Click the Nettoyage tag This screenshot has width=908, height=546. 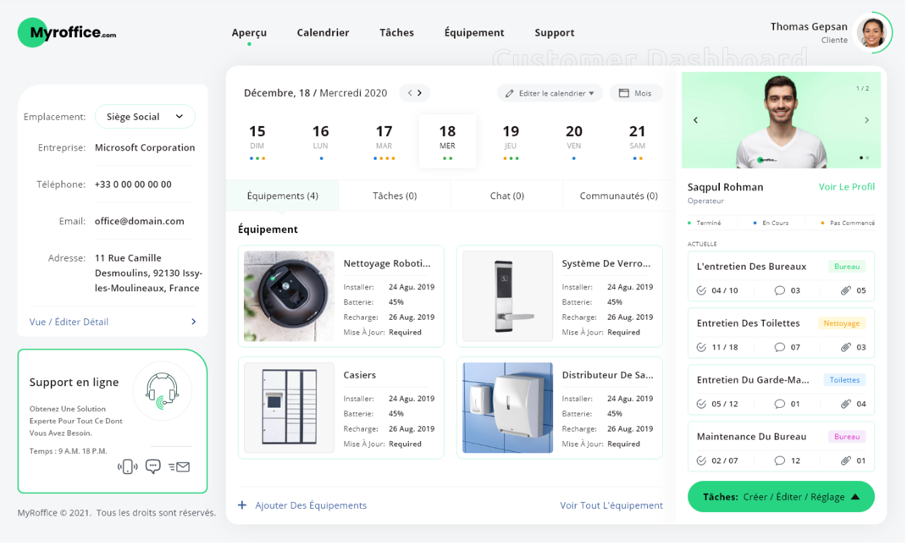[x=841, y=324]
